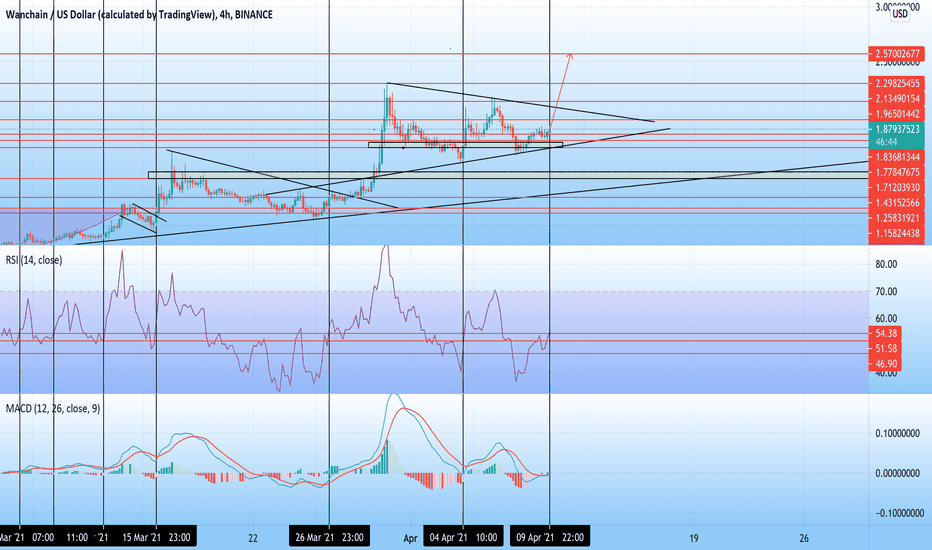Click the 22 date label on time axis
Viewport: 932px width, 550px height.
pyautogui.click(x=253, y=538)
